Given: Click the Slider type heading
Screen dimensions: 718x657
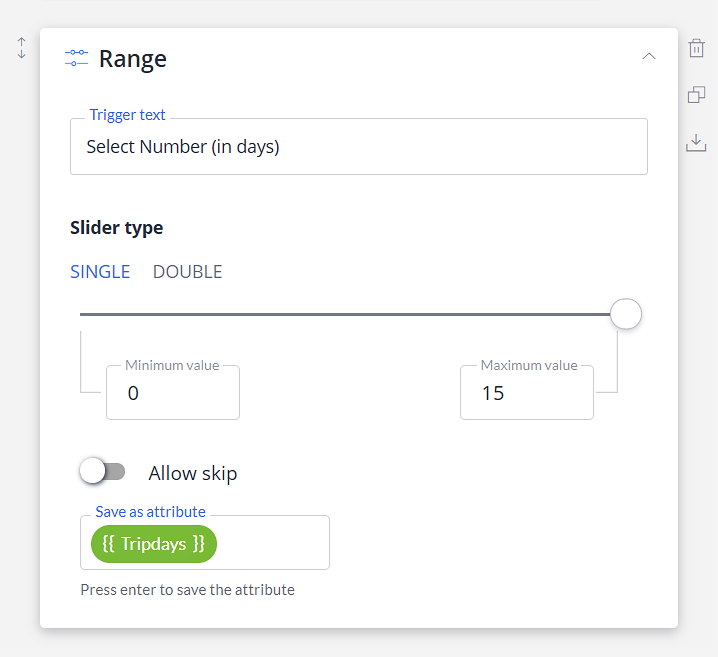Looking at the screenshot, I should [116, 228].
